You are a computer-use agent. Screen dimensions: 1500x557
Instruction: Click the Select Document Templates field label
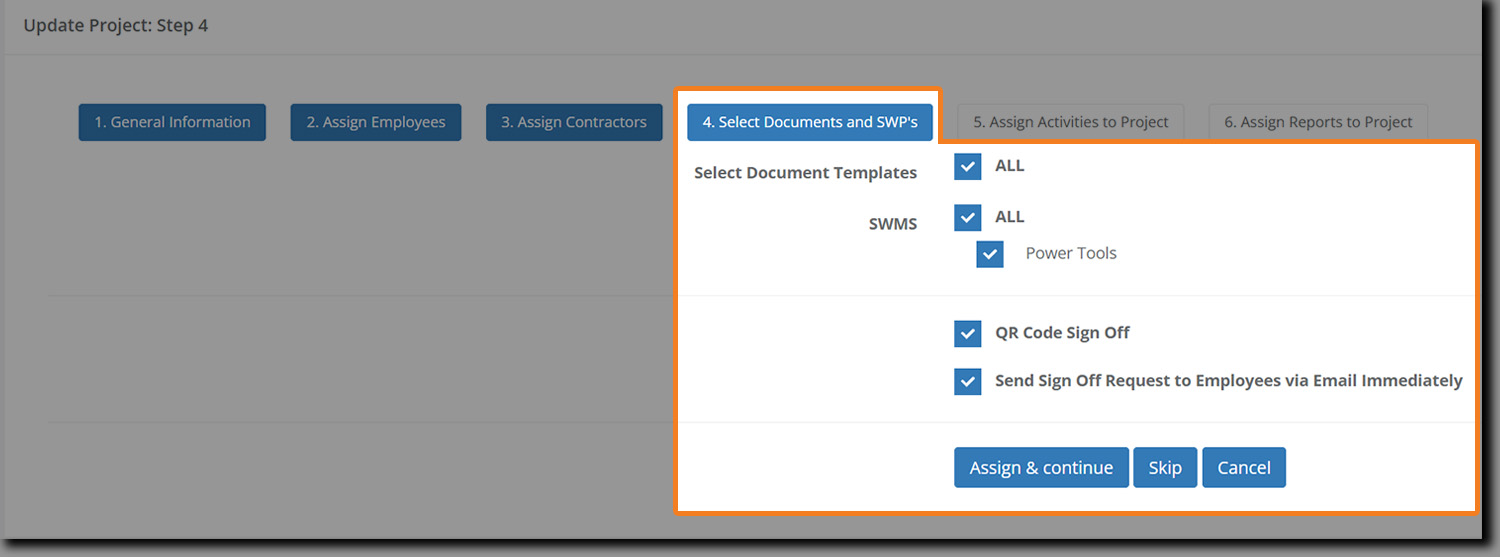tap(805, 173)
